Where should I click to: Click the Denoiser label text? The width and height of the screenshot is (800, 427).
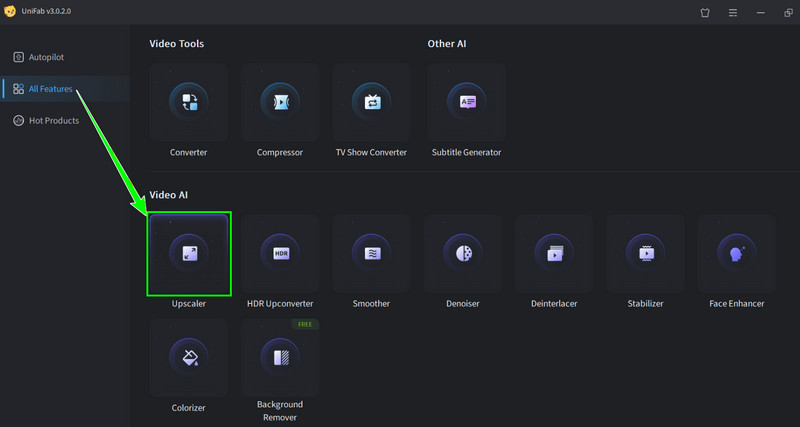[x=463, y=304]
